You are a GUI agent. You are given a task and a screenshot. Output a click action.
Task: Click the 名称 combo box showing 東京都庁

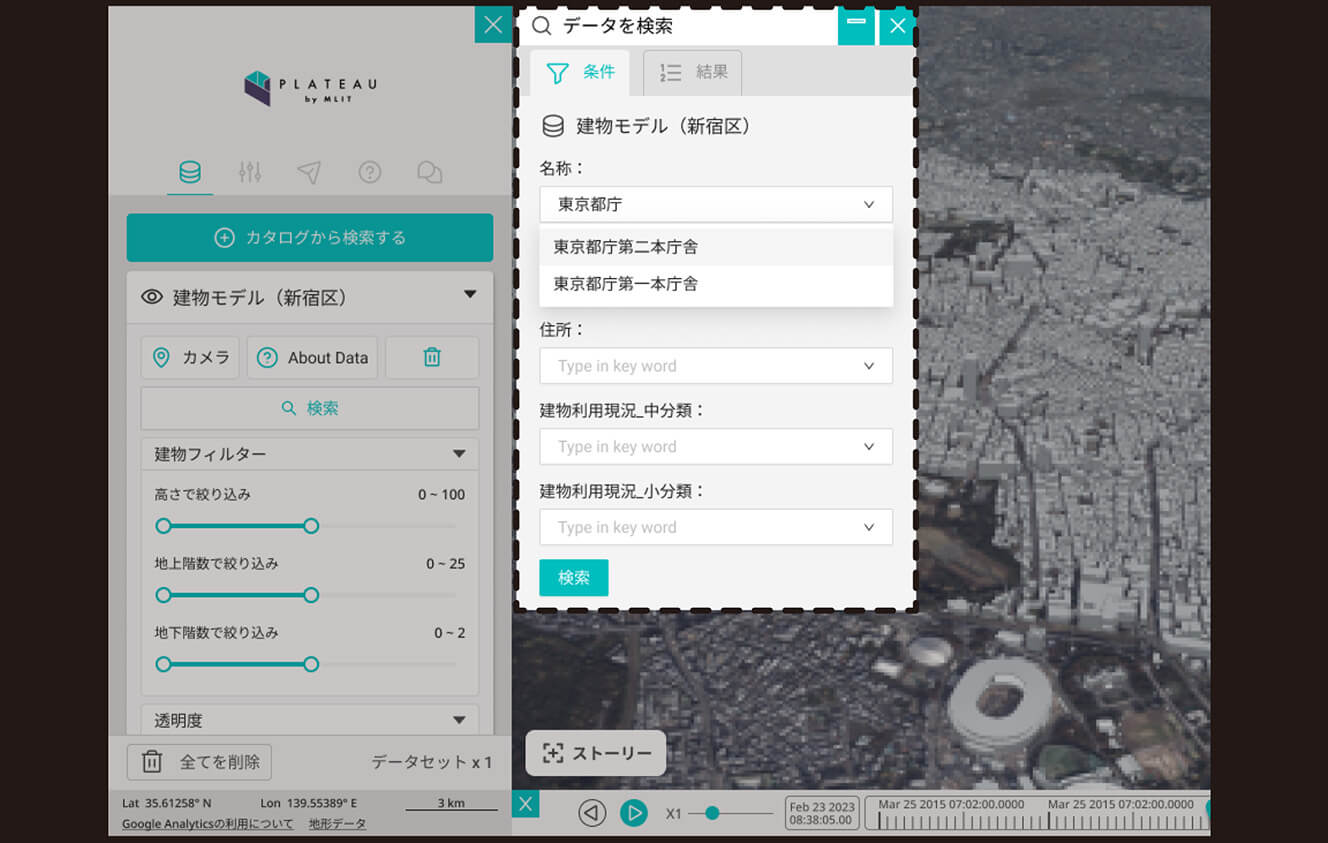(x=716, y=204)
